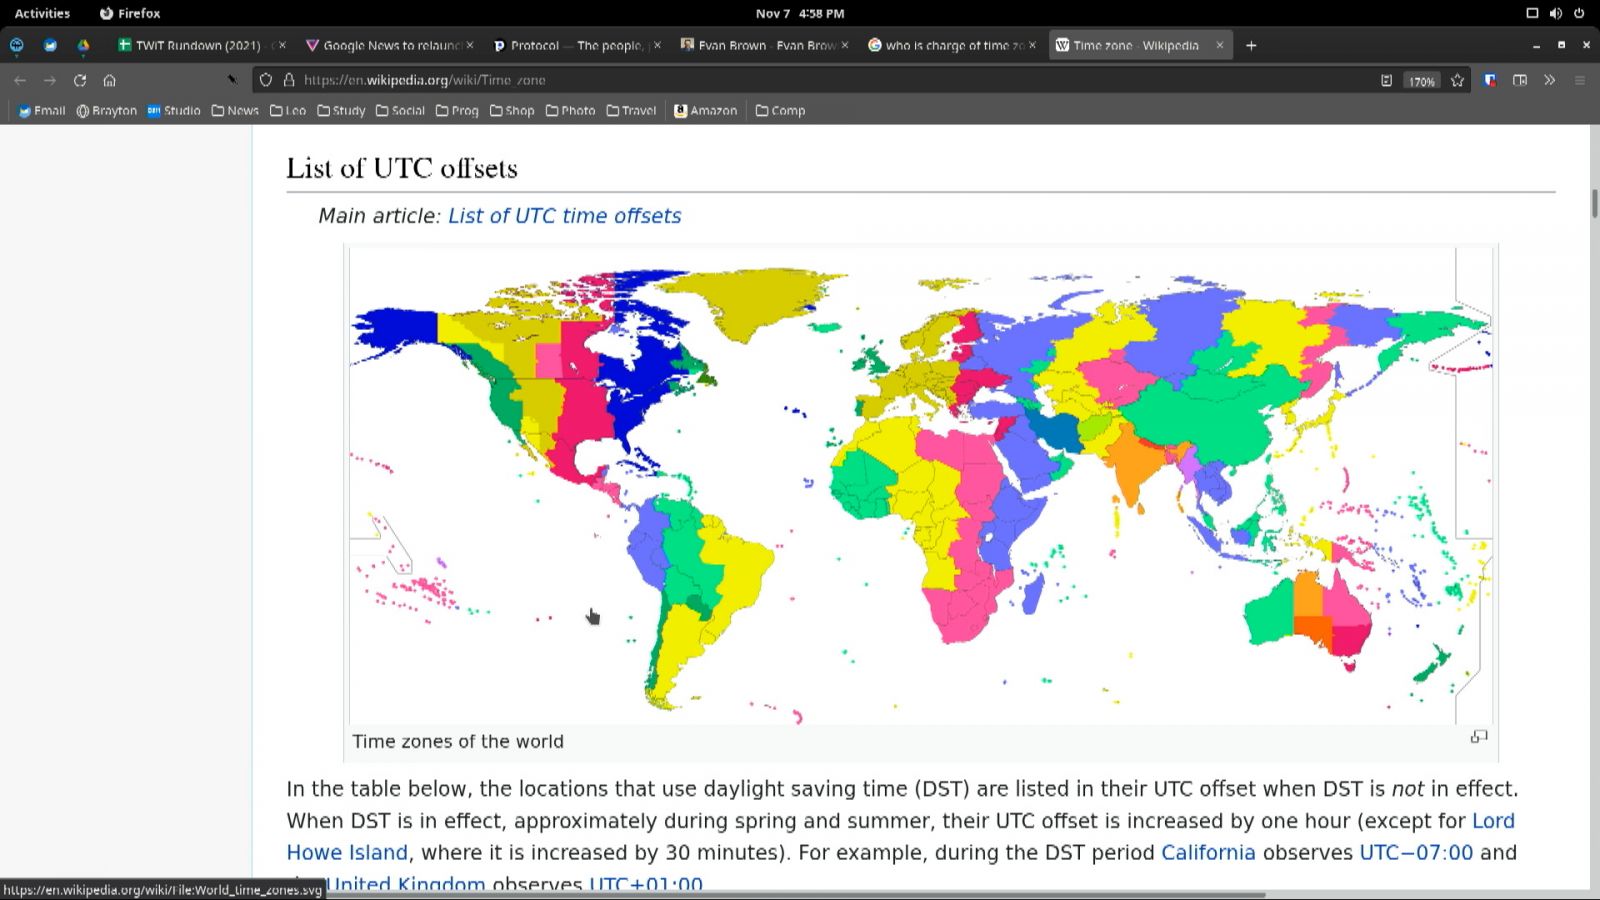Screen dimensions: 1600x900
Task: Expand the Travel bookmarks folder
Action: click(631, 111)
